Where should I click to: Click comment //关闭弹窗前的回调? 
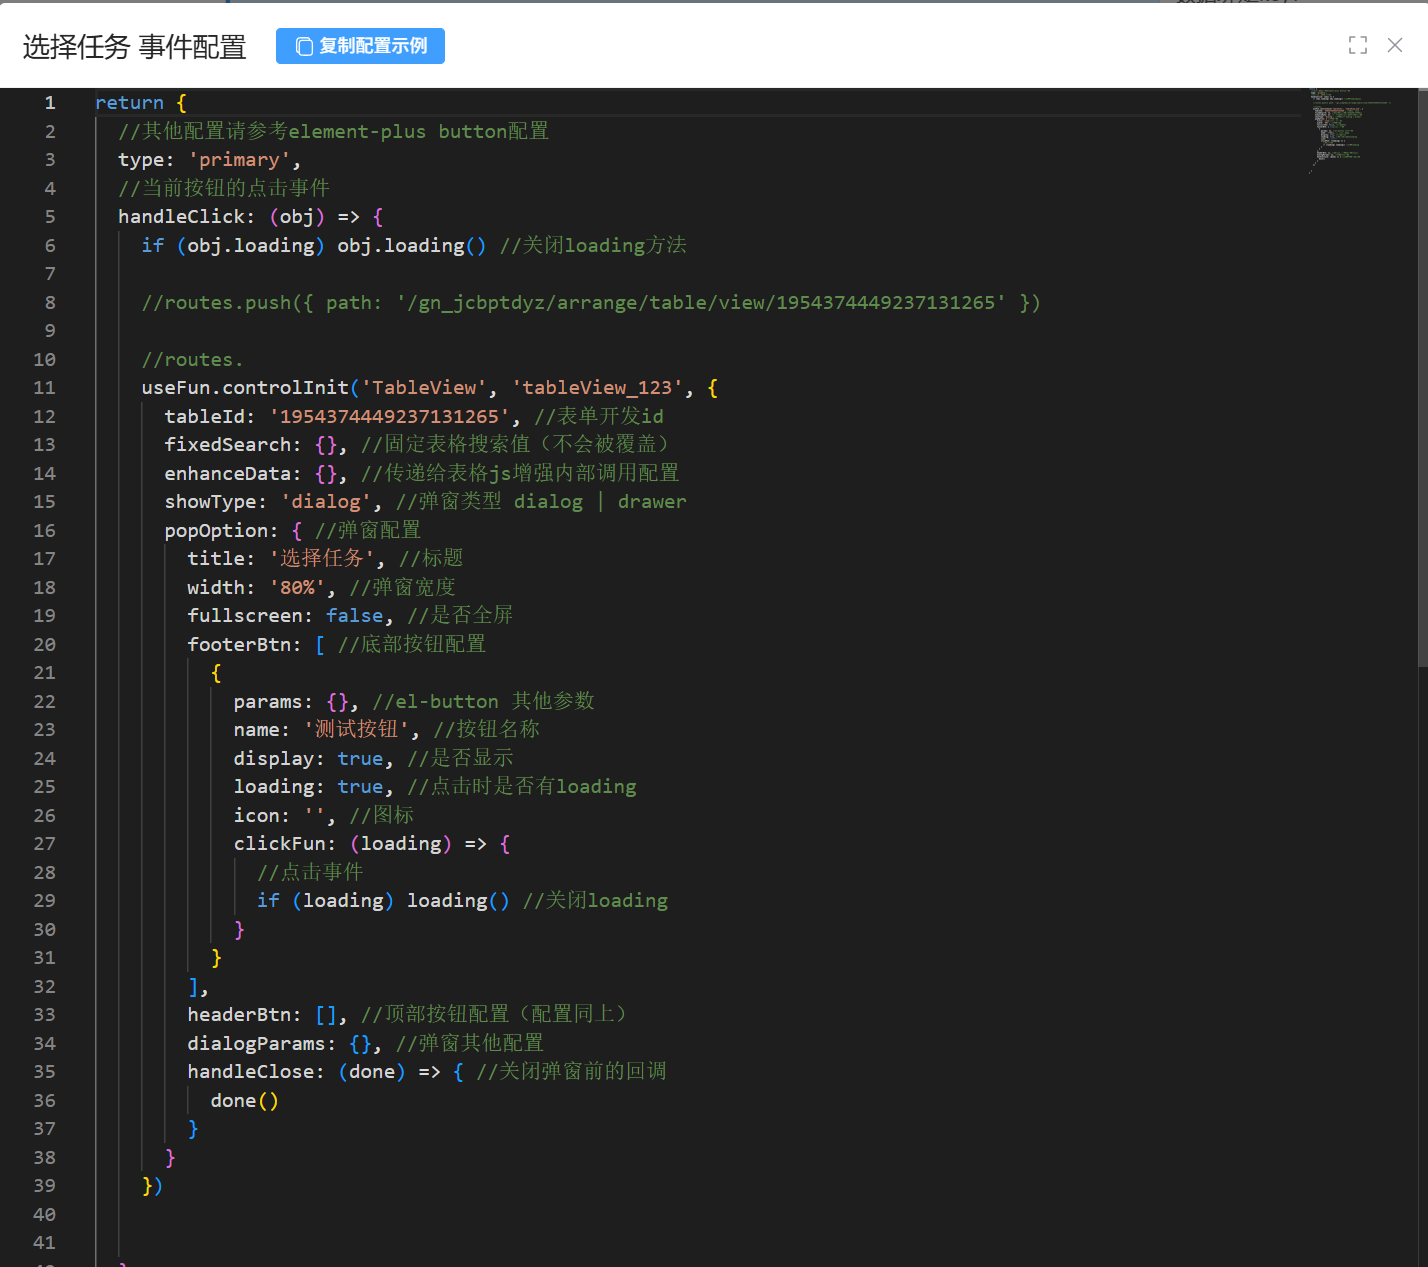click(571, 1072)
